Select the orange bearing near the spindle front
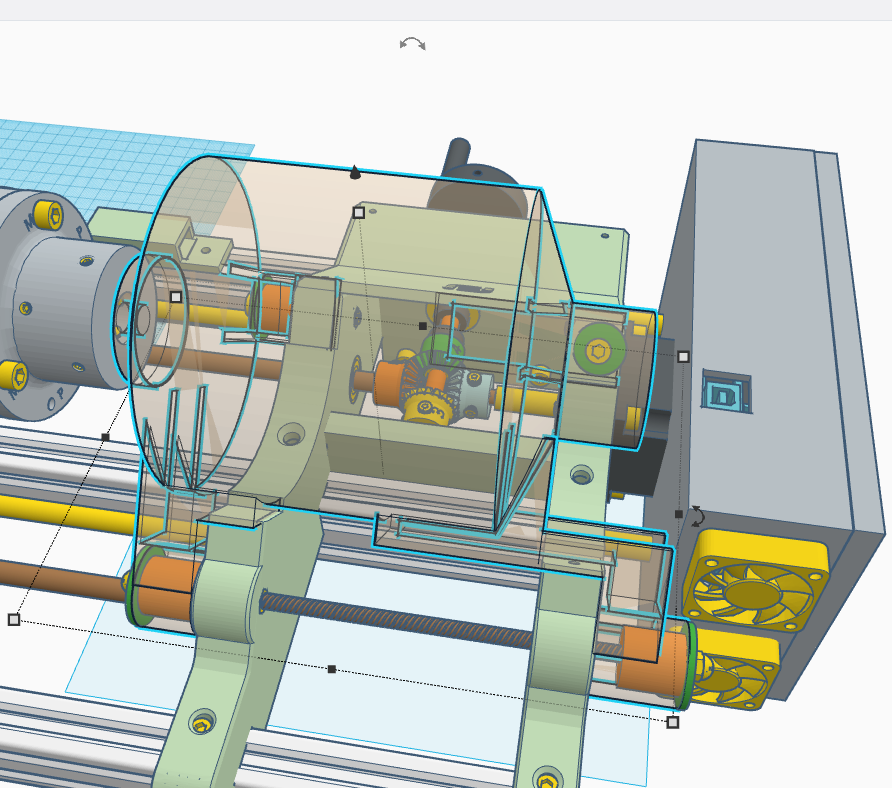 (274, 308)
